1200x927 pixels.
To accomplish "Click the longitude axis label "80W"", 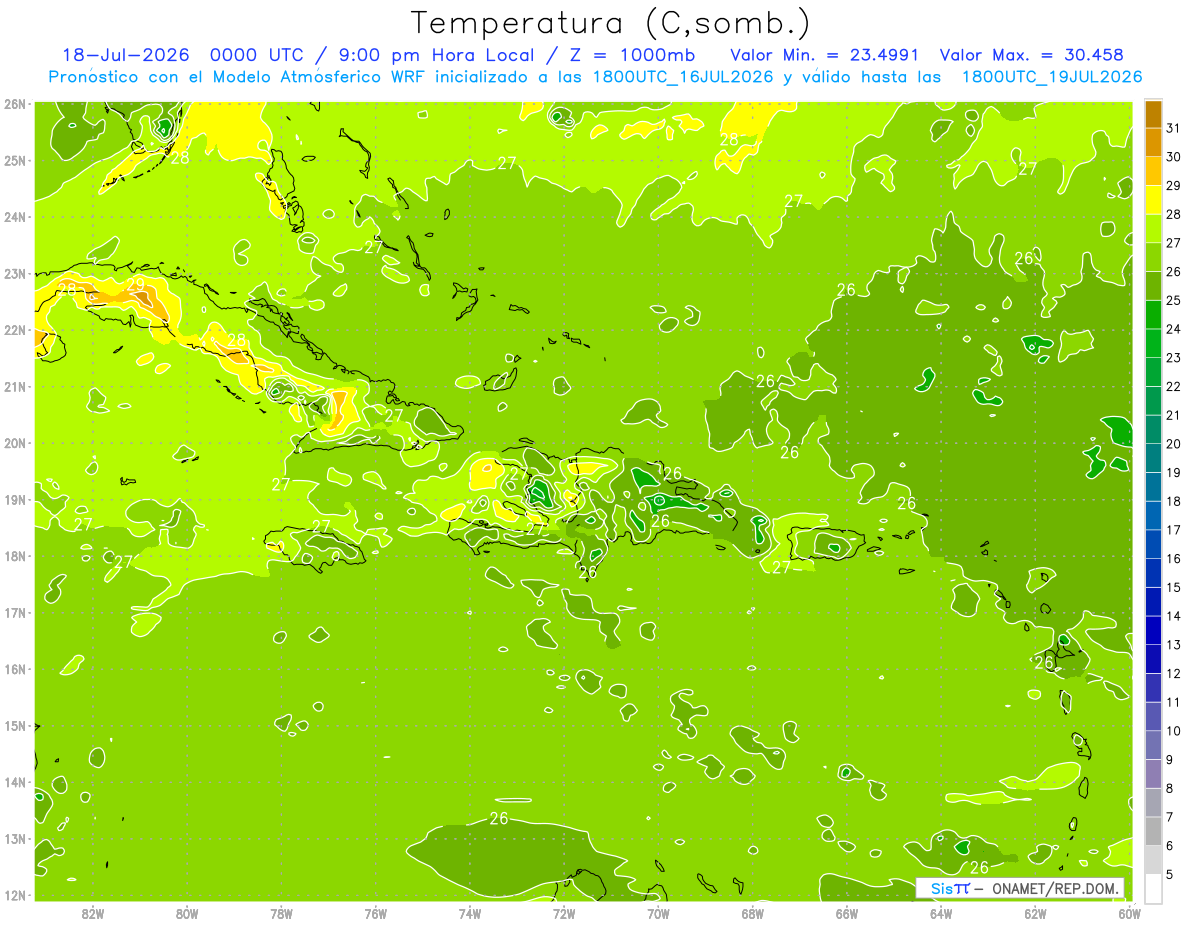I will pos(186,913).
